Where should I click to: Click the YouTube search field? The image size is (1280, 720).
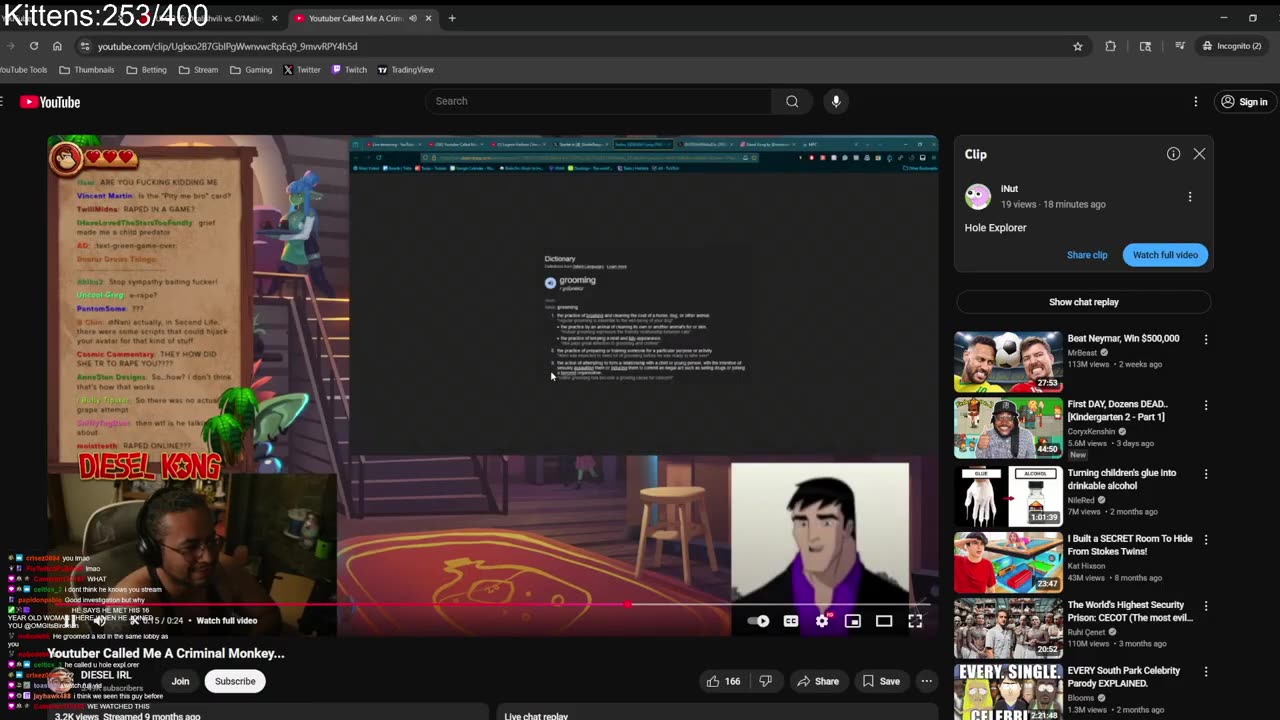point(600,101)
